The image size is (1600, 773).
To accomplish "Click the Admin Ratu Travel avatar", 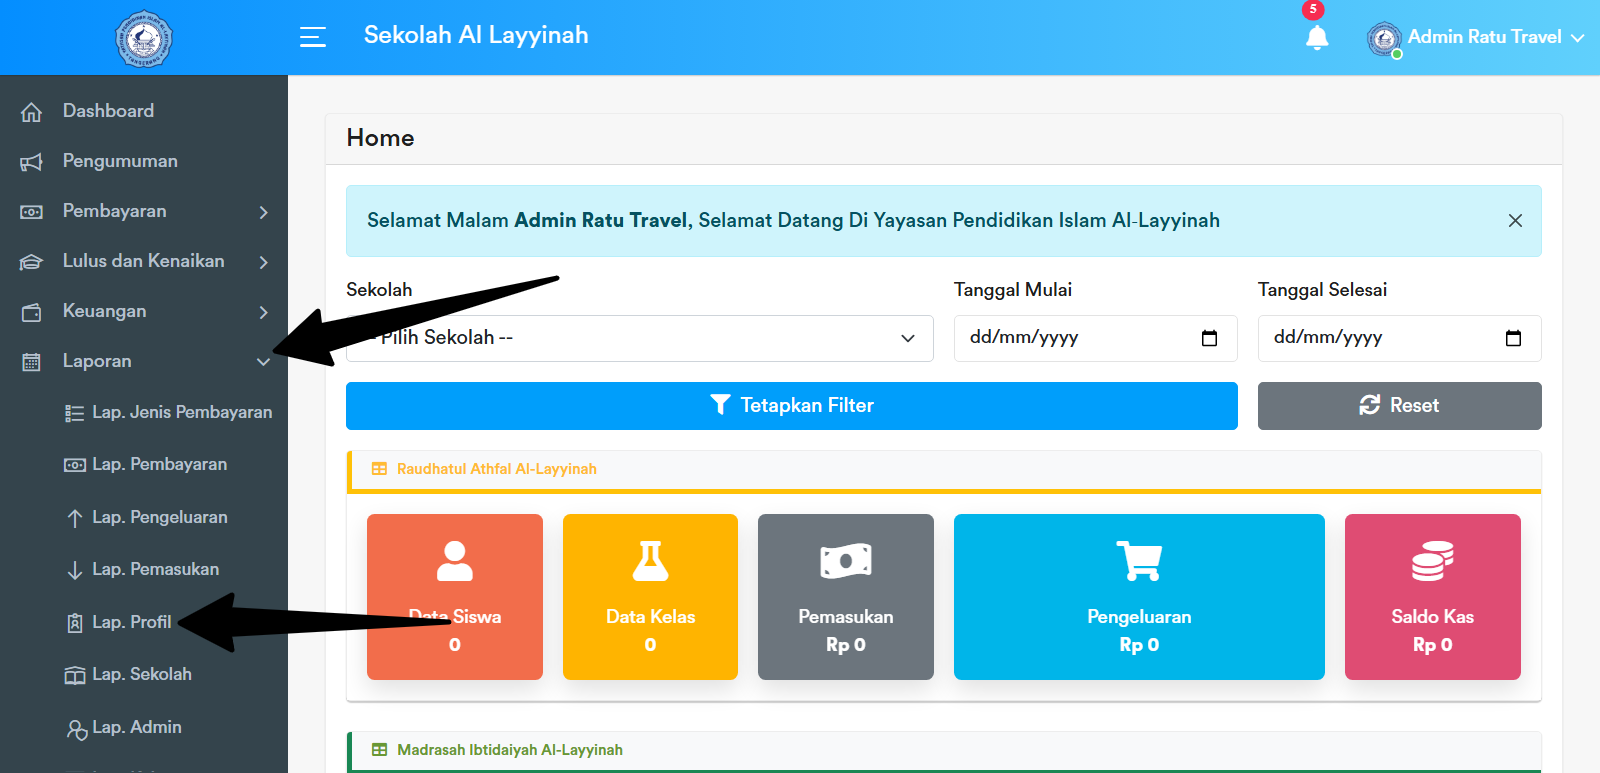I will (x=1384, y=39).
